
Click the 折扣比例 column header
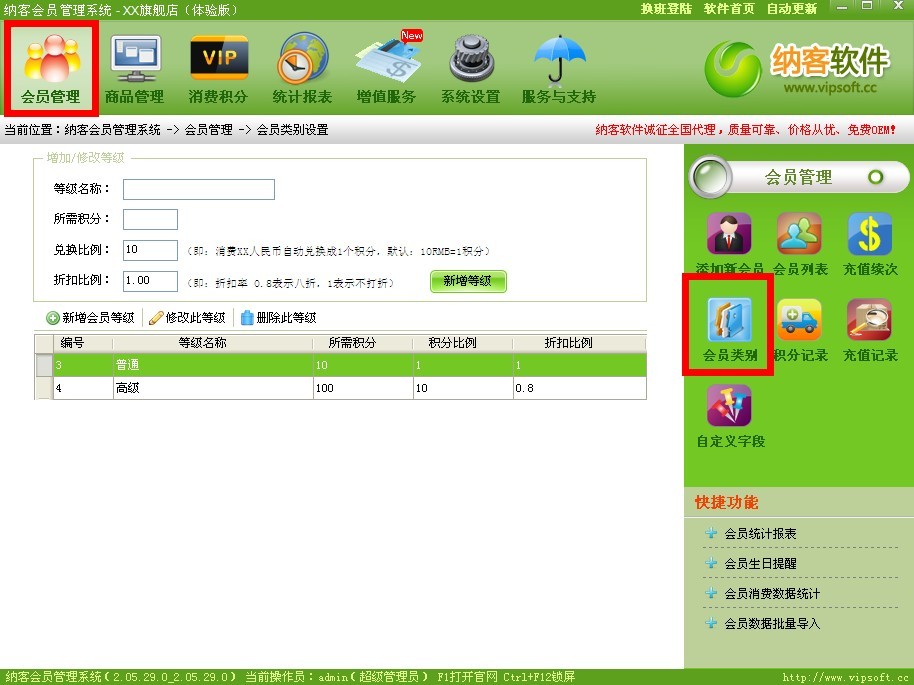pyautogui.click(x=579, y=343)
